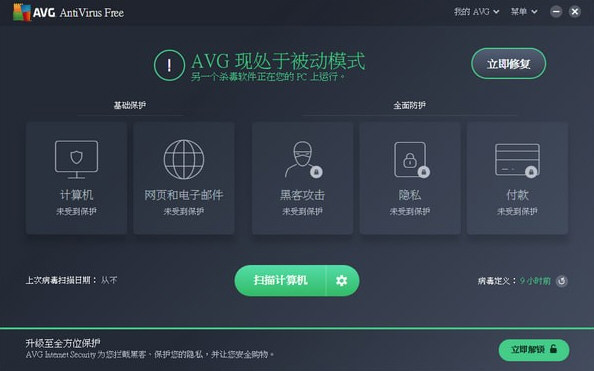This screenshot has width=594, height=371.
Task: Click the 上次病毒扫描日期 label
Action: point(61,280)
